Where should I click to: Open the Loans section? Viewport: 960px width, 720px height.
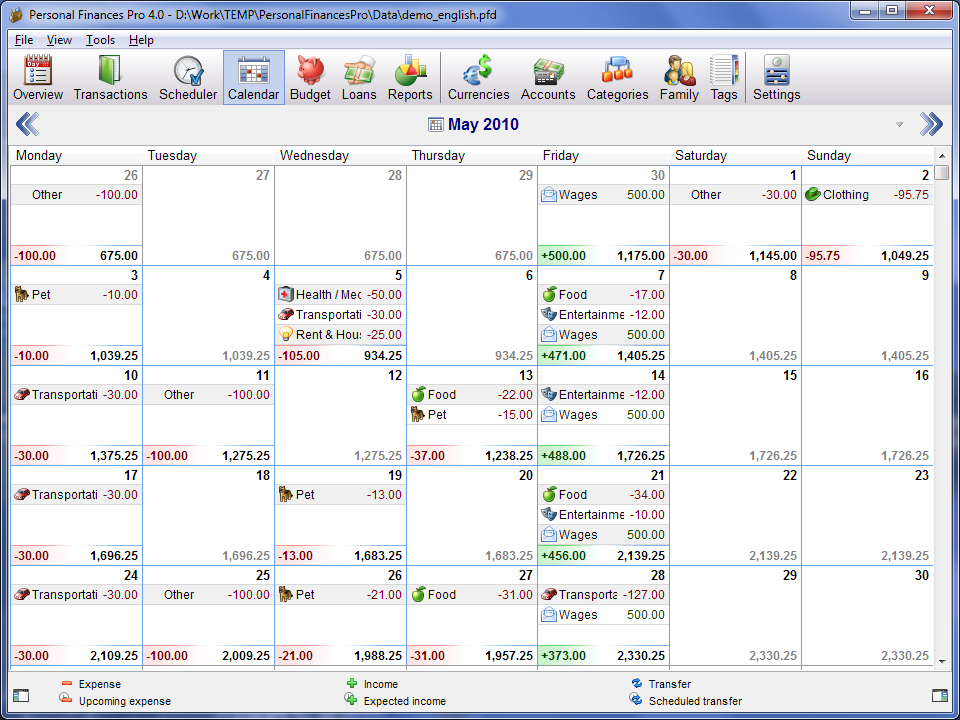[x=359, y=78]
